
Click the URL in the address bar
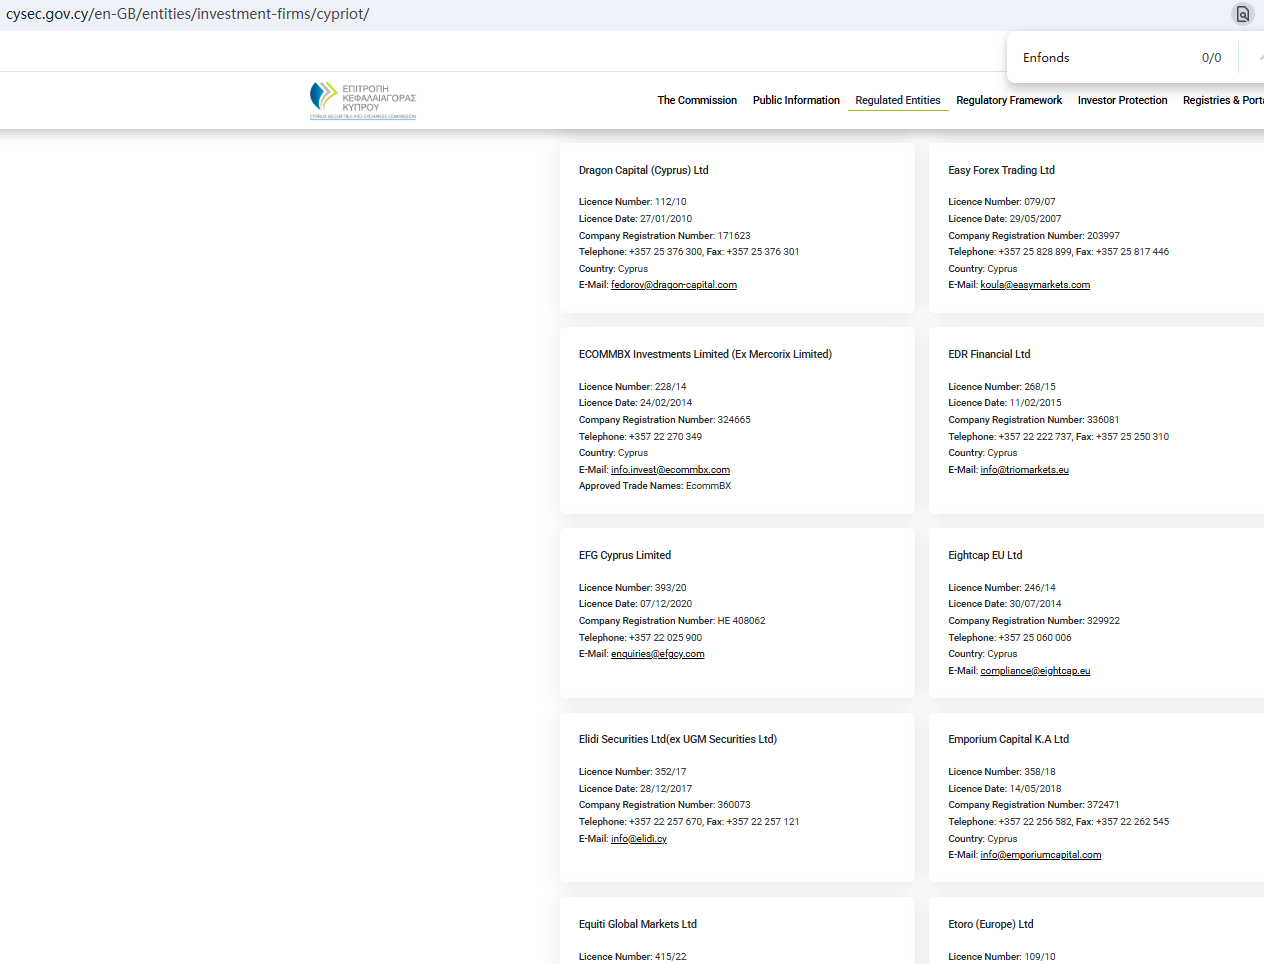(x=188, y=14)
